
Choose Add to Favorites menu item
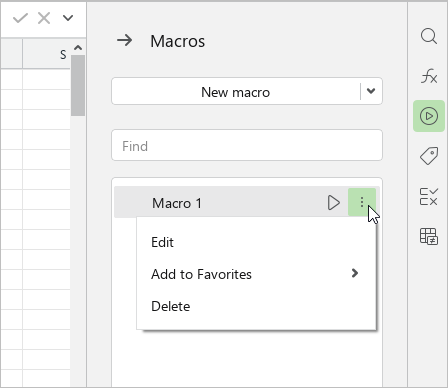[x=256, y=274]
